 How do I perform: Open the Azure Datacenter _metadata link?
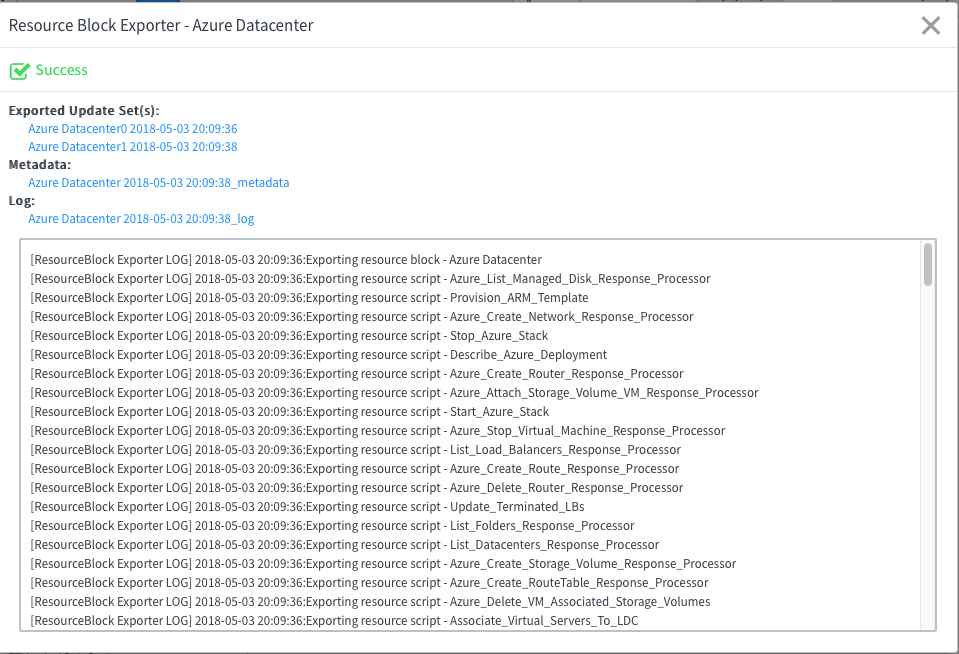(158, 183)
